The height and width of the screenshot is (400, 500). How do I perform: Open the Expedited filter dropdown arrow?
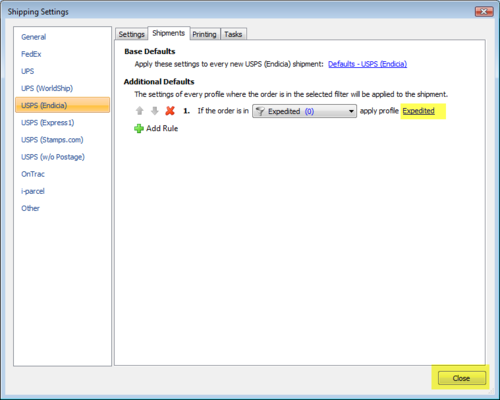(351, 111)
